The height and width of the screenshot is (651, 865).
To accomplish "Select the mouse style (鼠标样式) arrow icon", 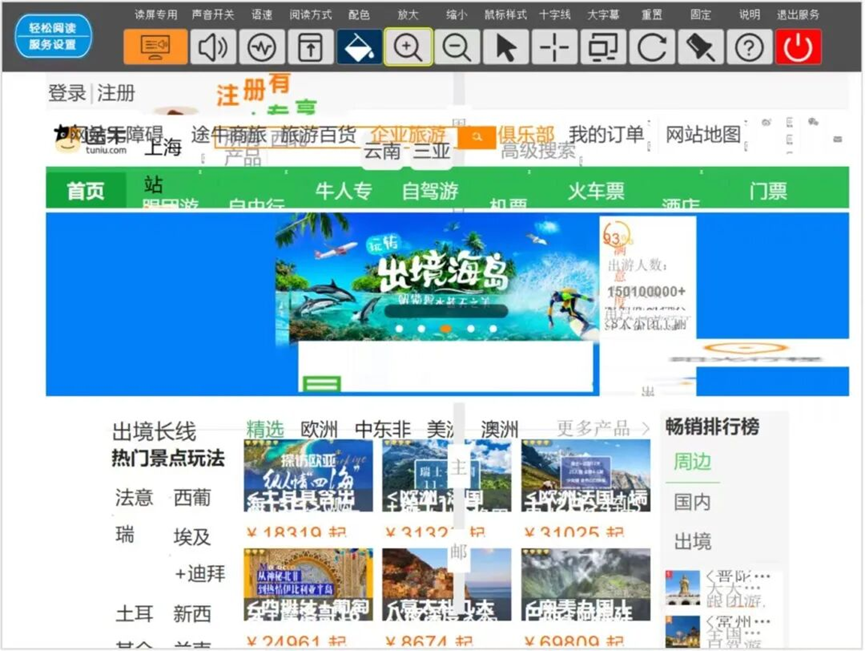I will (x=506, y=47).
